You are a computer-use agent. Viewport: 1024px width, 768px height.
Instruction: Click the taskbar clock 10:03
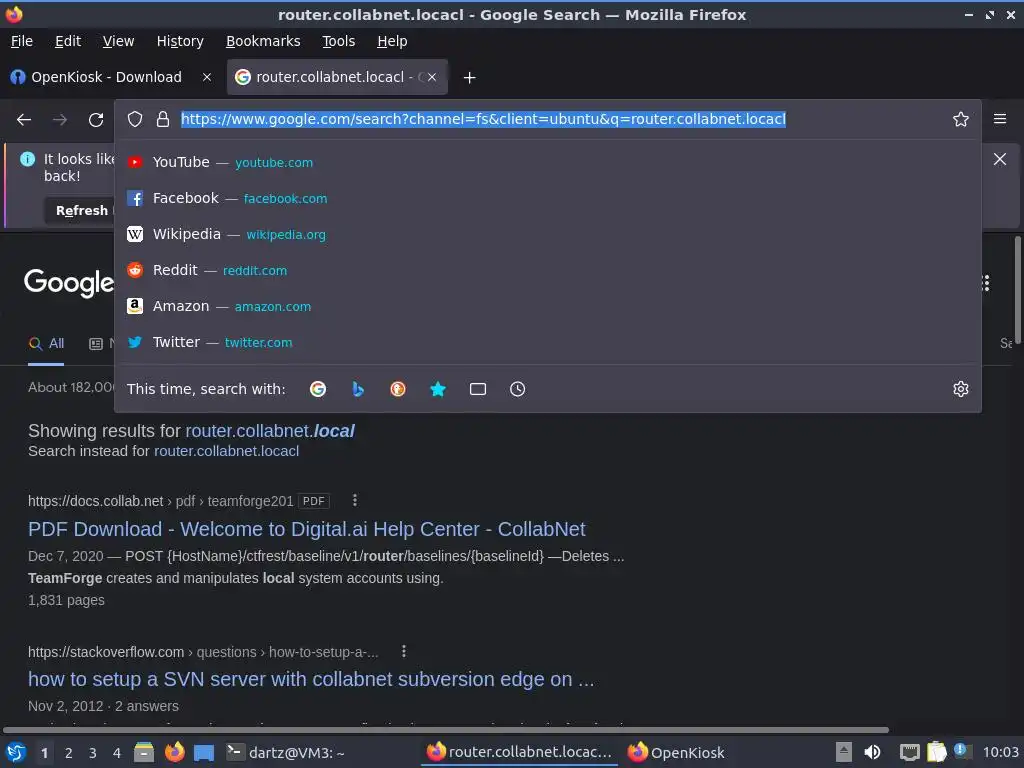point(1000,752)
